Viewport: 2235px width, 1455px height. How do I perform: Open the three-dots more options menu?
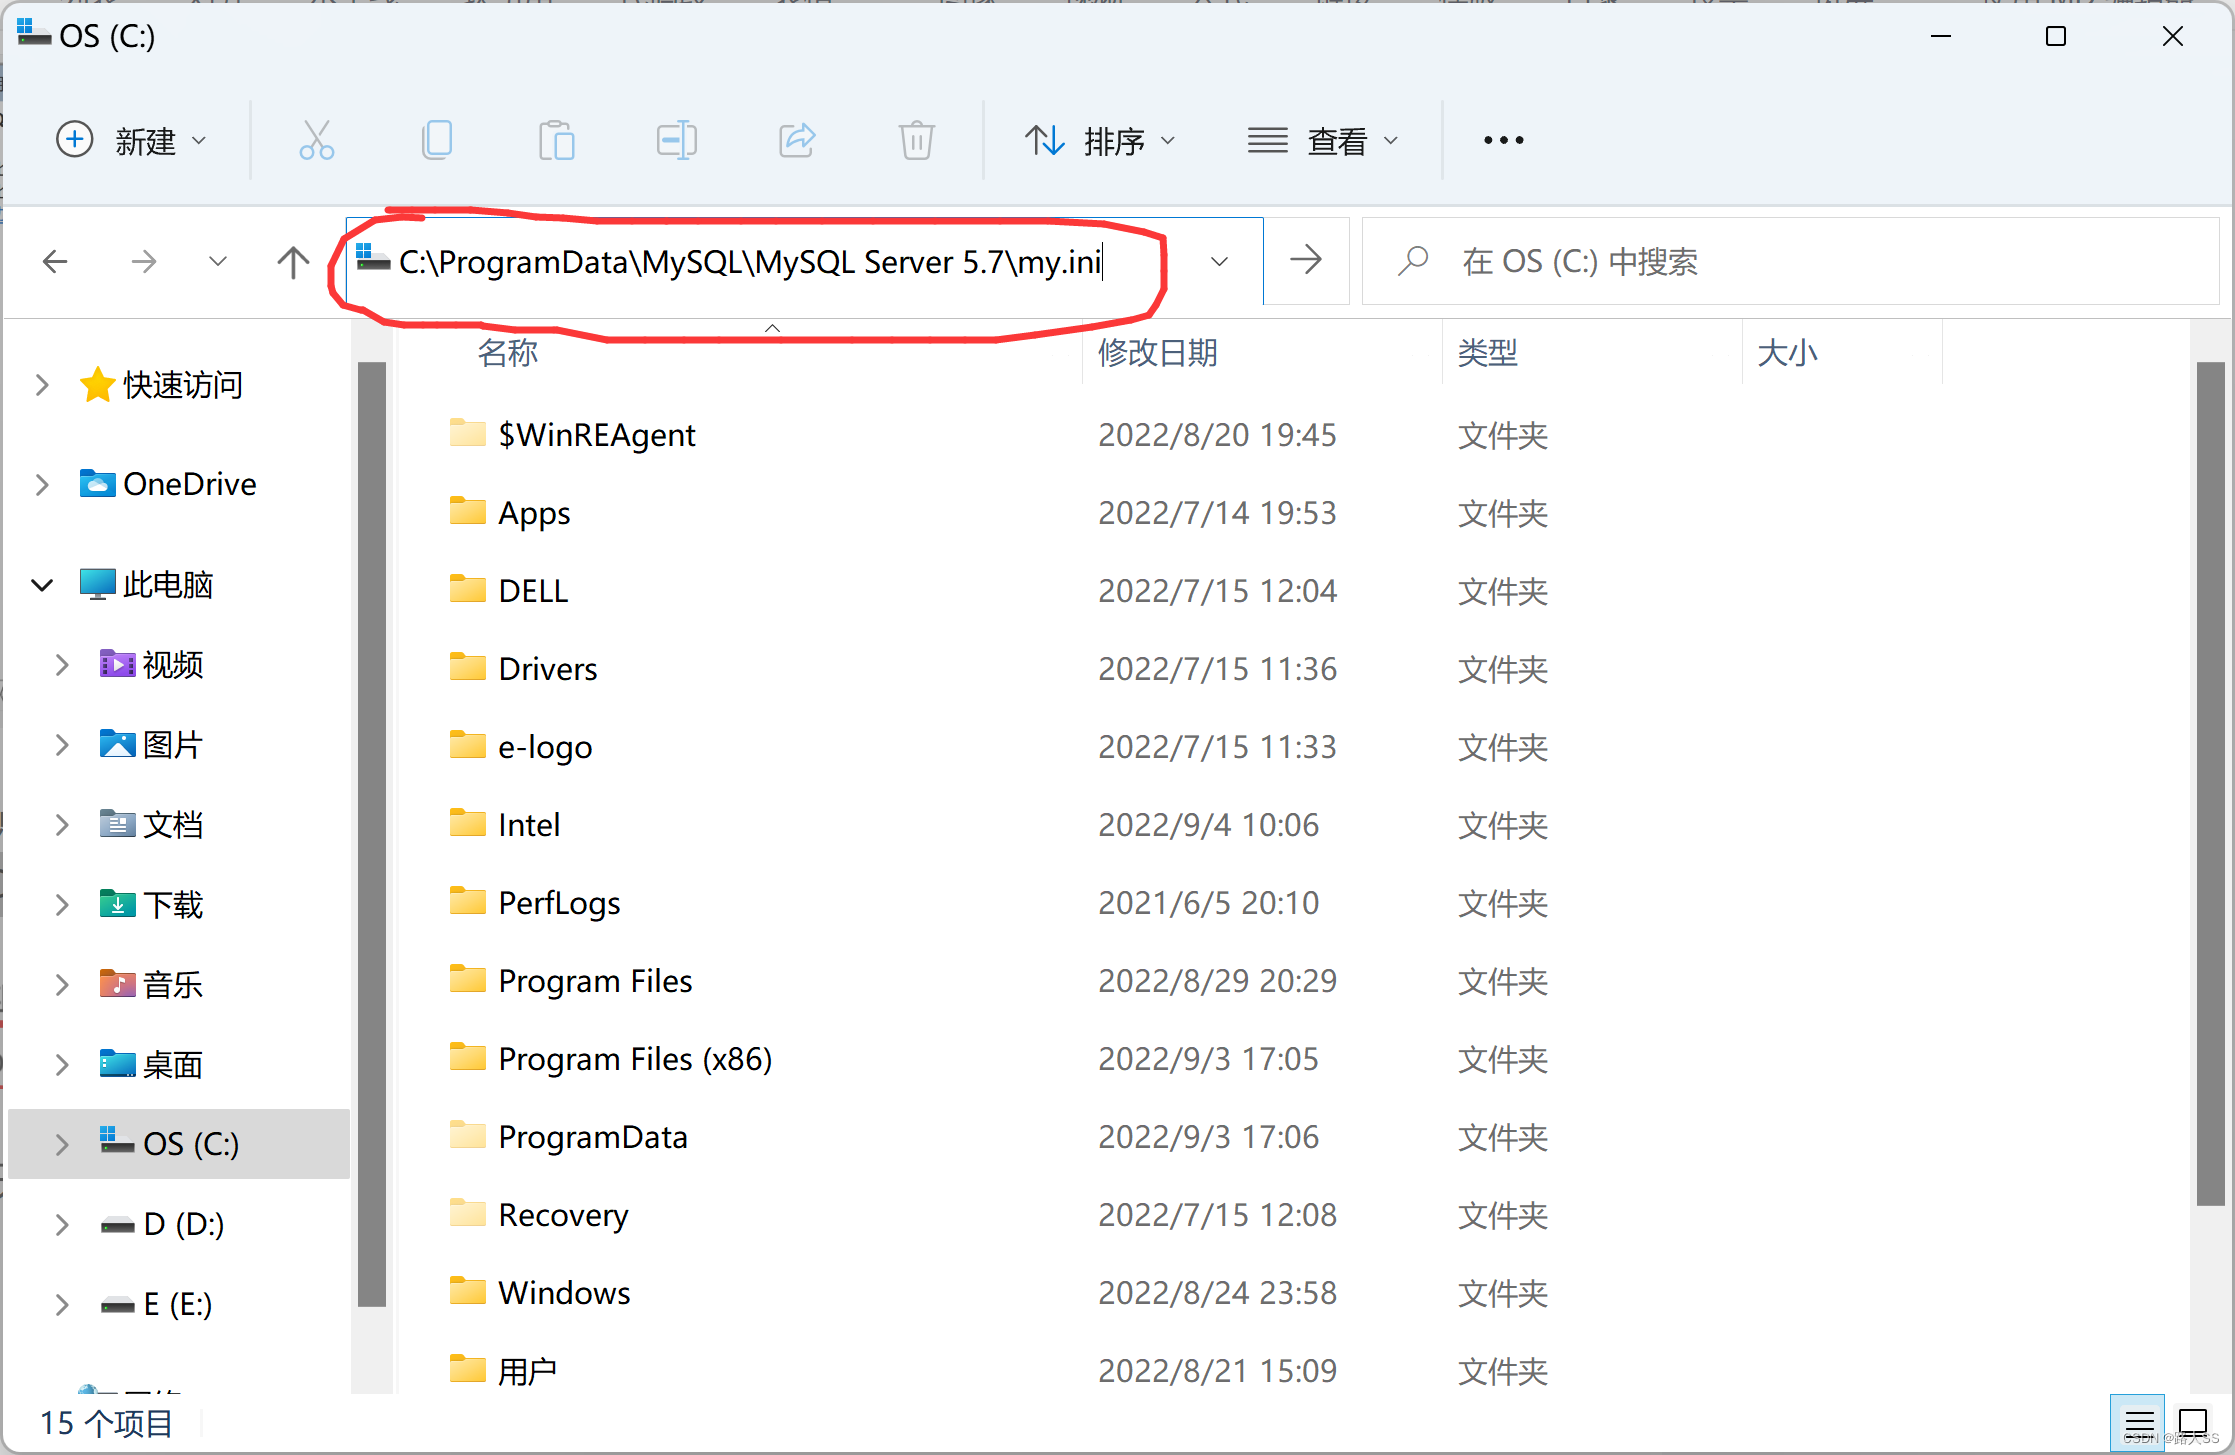[x=1503, y=141]
